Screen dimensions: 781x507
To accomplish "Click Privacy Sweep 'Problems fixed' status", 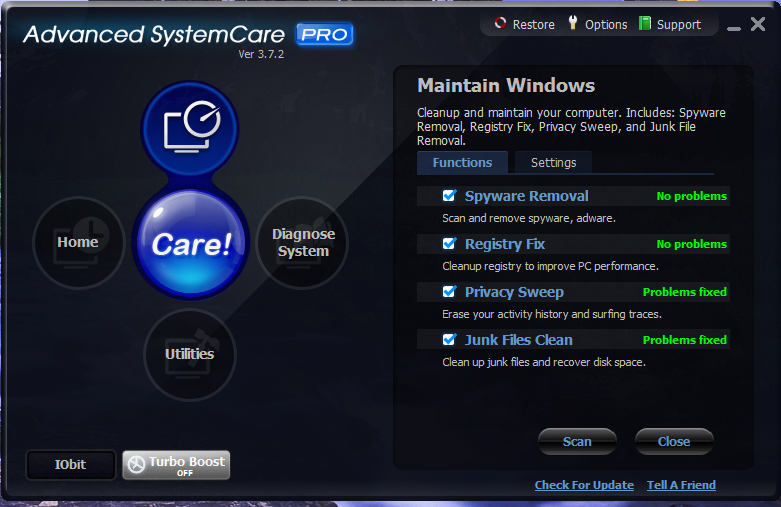I will pos(684,292).
